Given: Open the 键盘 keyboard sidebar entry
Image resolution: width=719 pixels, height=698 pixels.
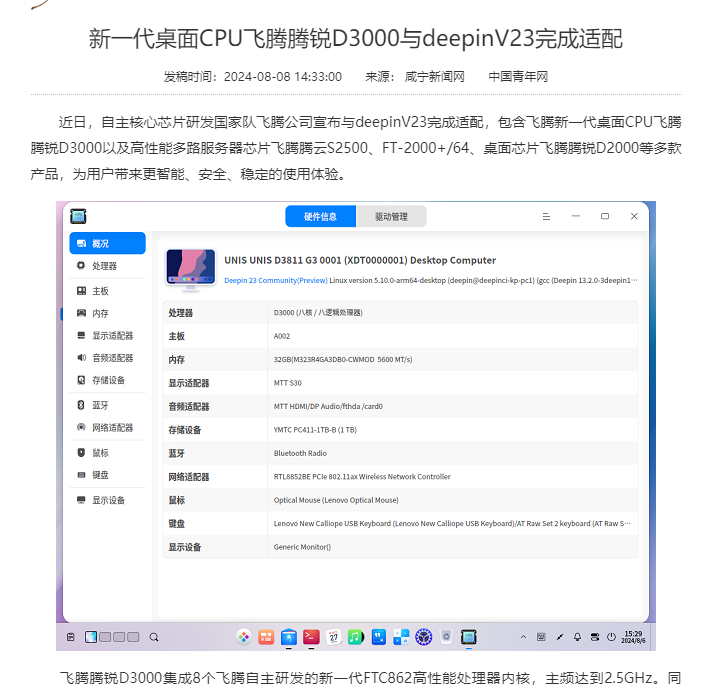Looking at the screenshot, I should coord(107,475).
